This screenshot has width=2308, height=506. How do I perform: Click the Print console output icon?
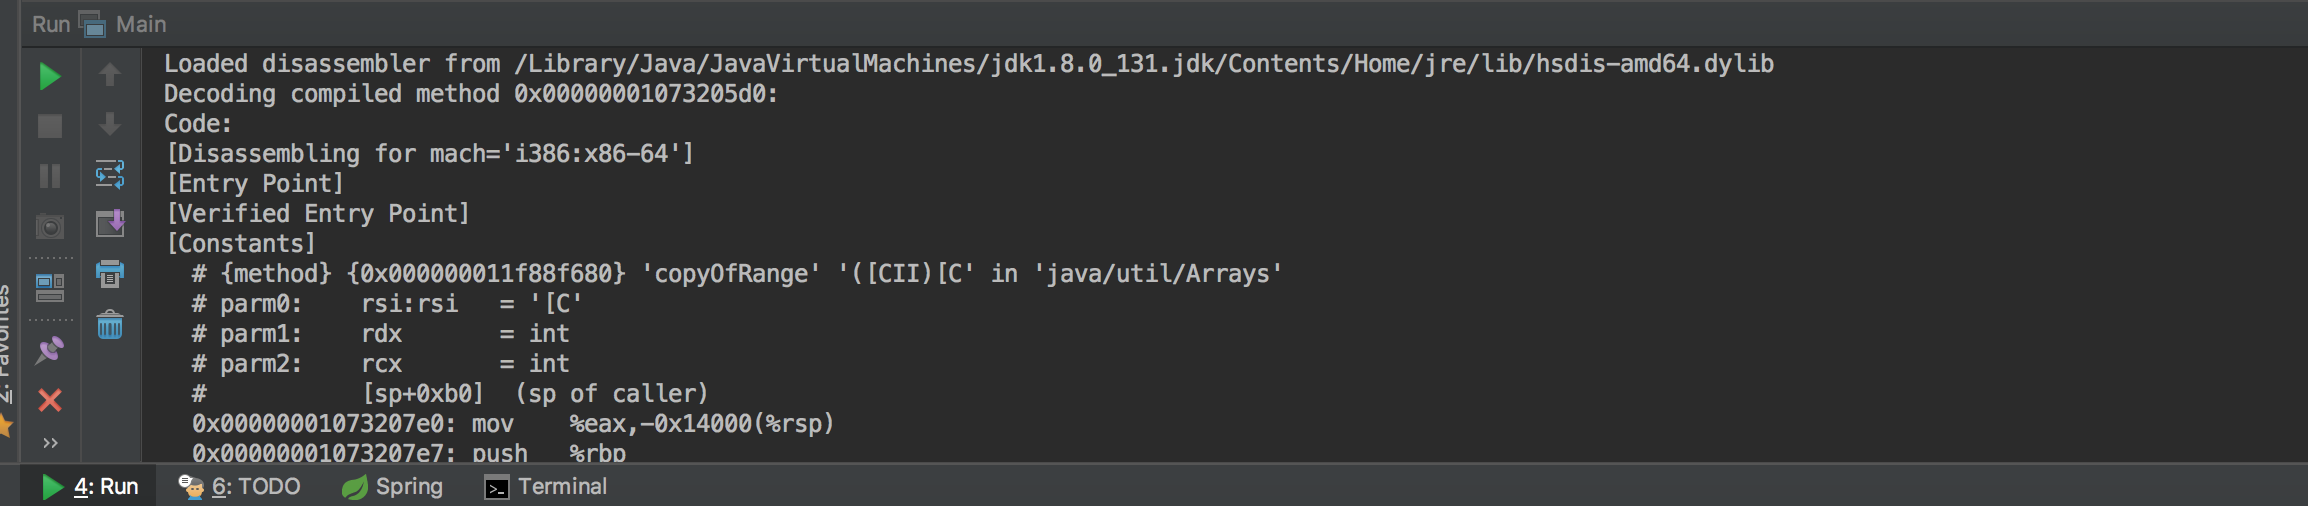pyautogui.click(x=110, y=273)
